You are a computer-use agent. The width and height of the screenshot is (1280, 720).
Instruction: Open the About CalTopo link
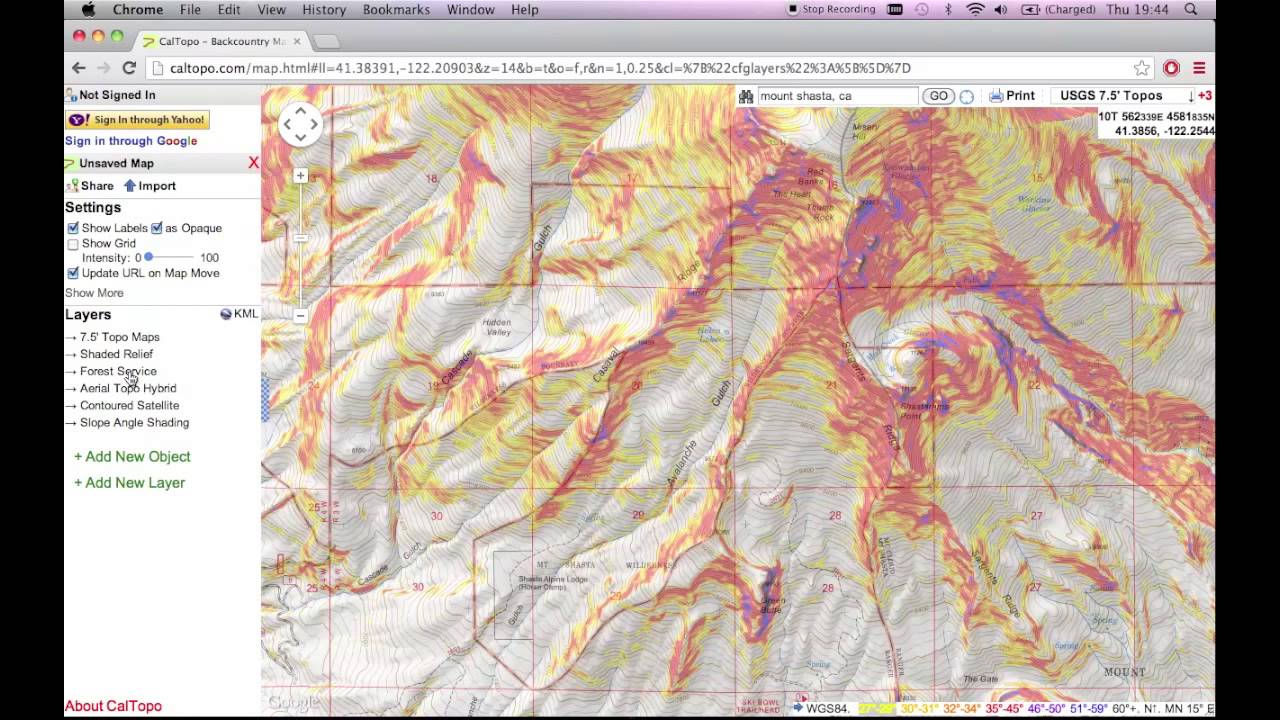(x=113, y=706)
